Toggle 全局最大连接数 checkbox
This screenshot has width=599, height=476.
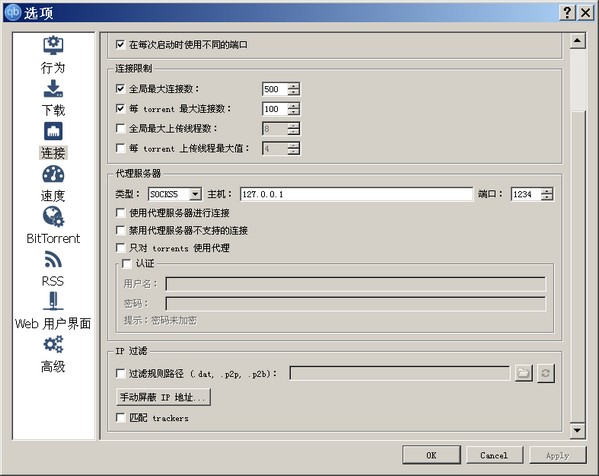tap(120, 89)
